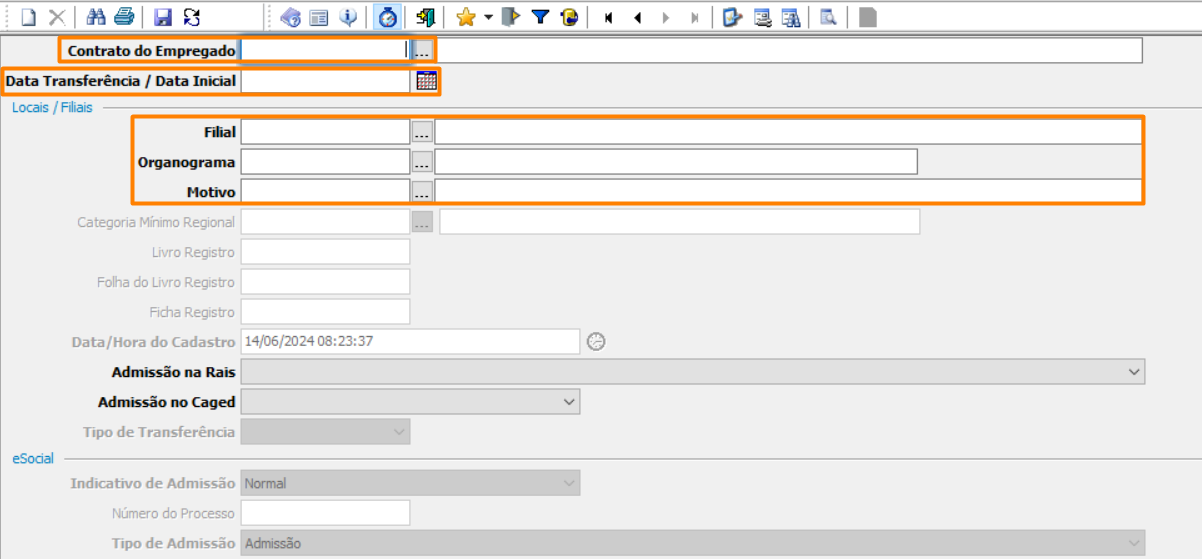Image resolution: width=1202 pixels, height=559 pixels.
Task: Open the table grid view icon
Action: 319,17
